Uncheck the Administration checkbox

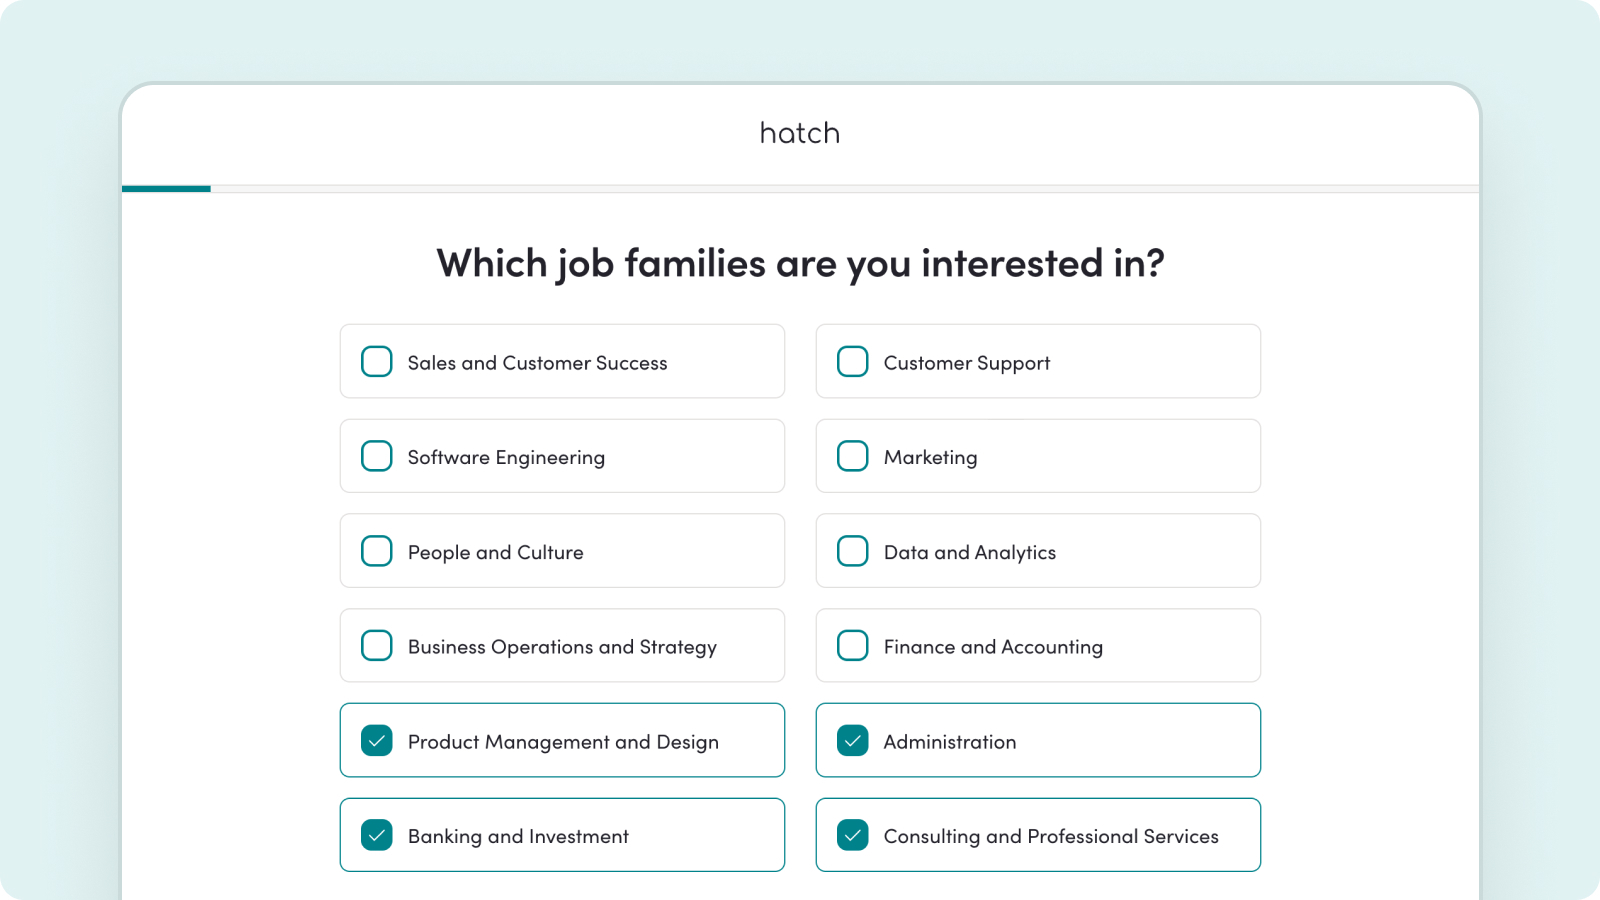853,740
